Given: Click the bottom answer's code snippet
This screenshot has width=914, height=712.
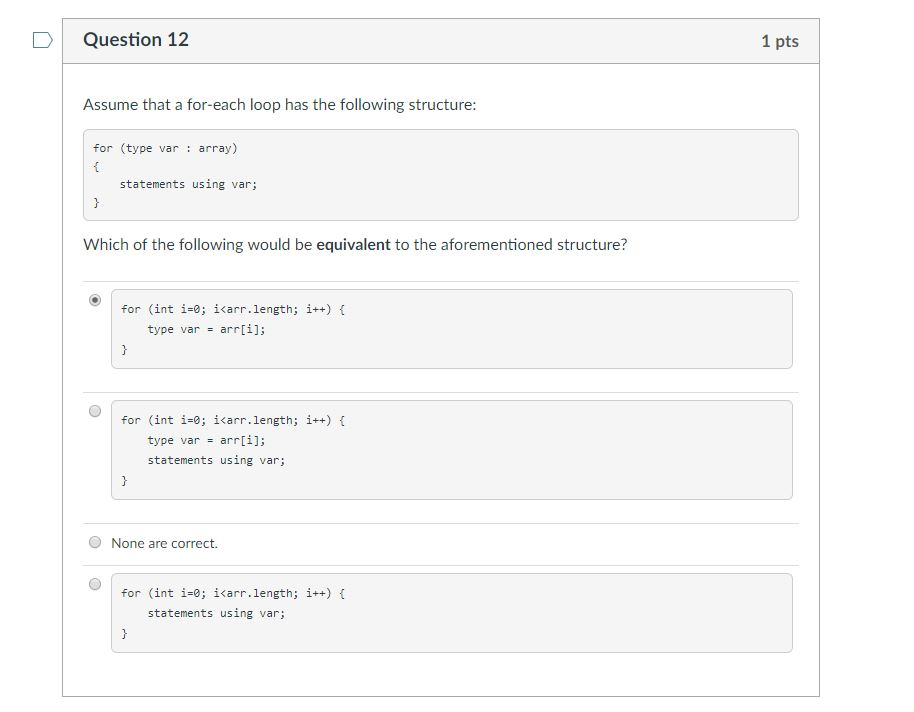Looking at the screenshot, I should (450, 612).
